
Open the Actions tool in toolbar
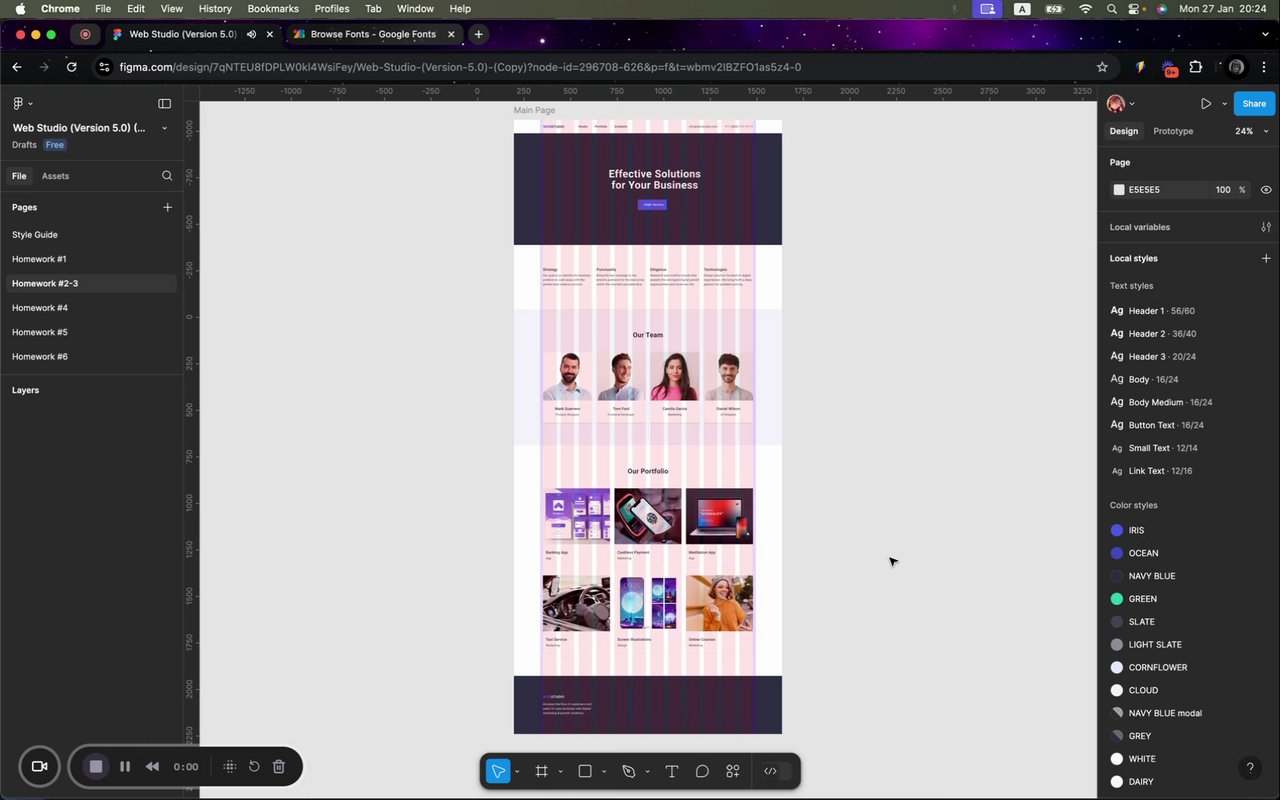point(733,771)
